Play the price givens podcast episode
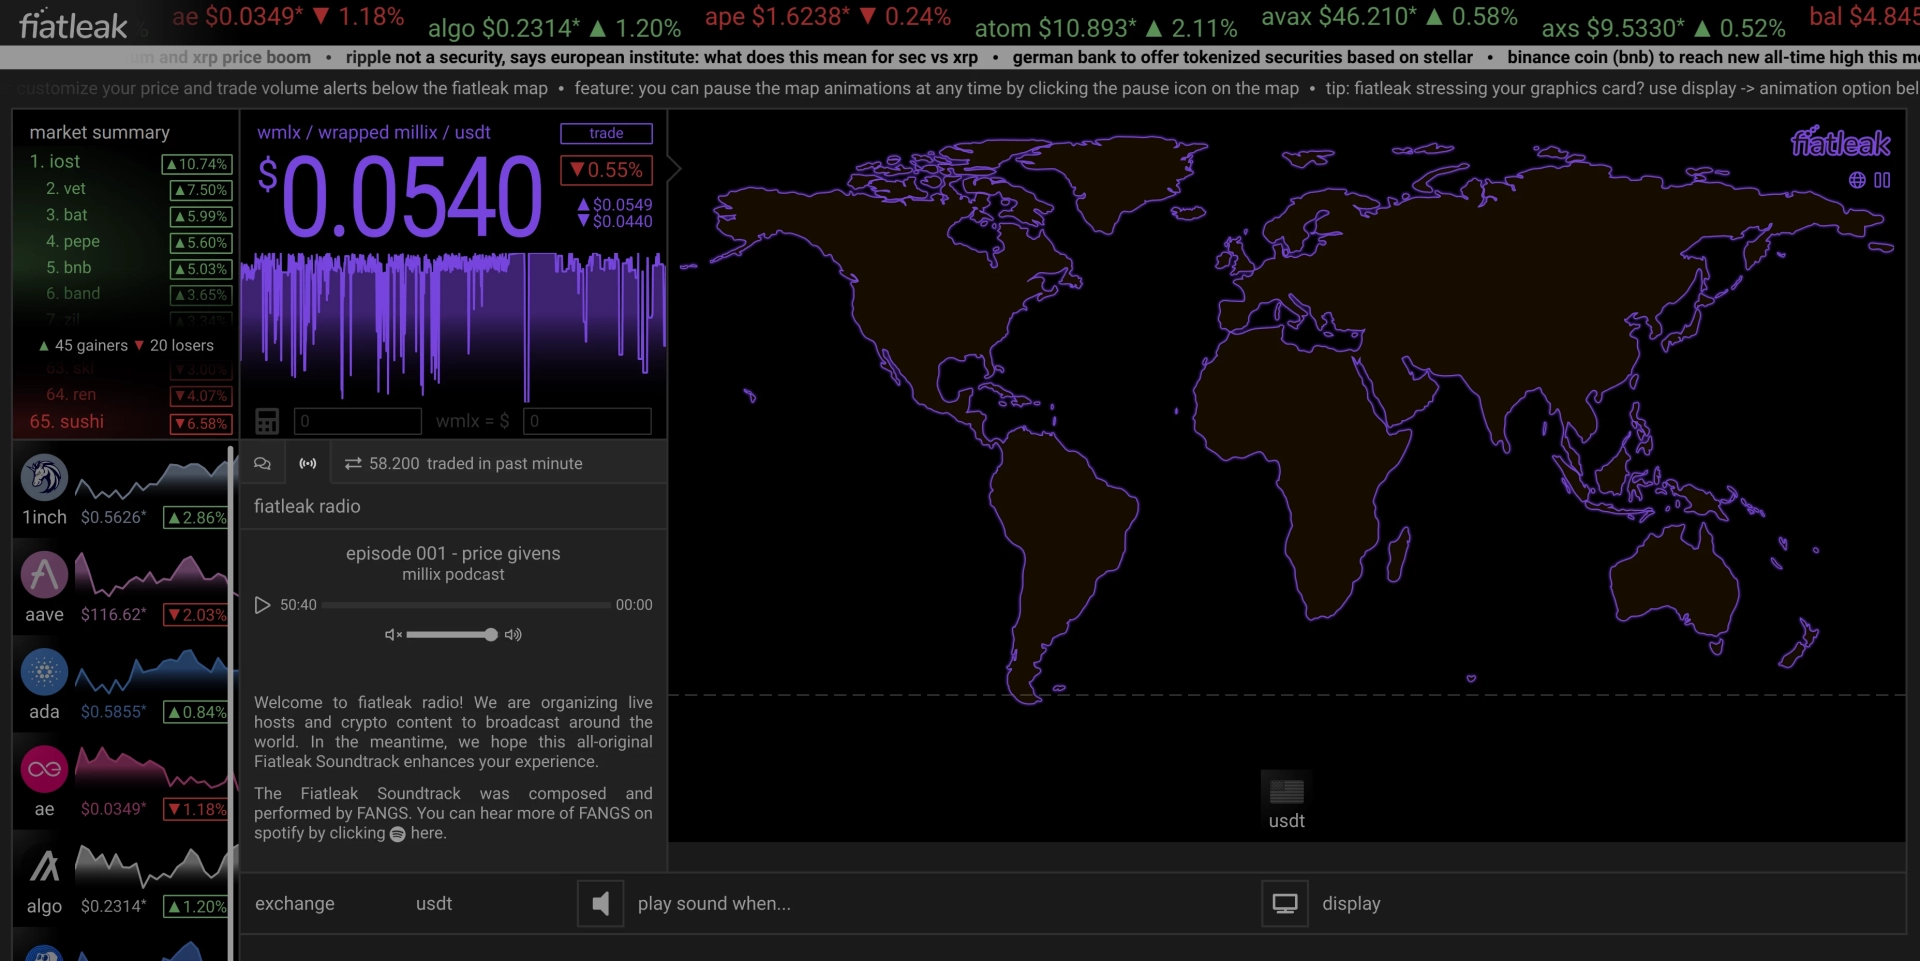1920x961 pixels. [262, 605]
